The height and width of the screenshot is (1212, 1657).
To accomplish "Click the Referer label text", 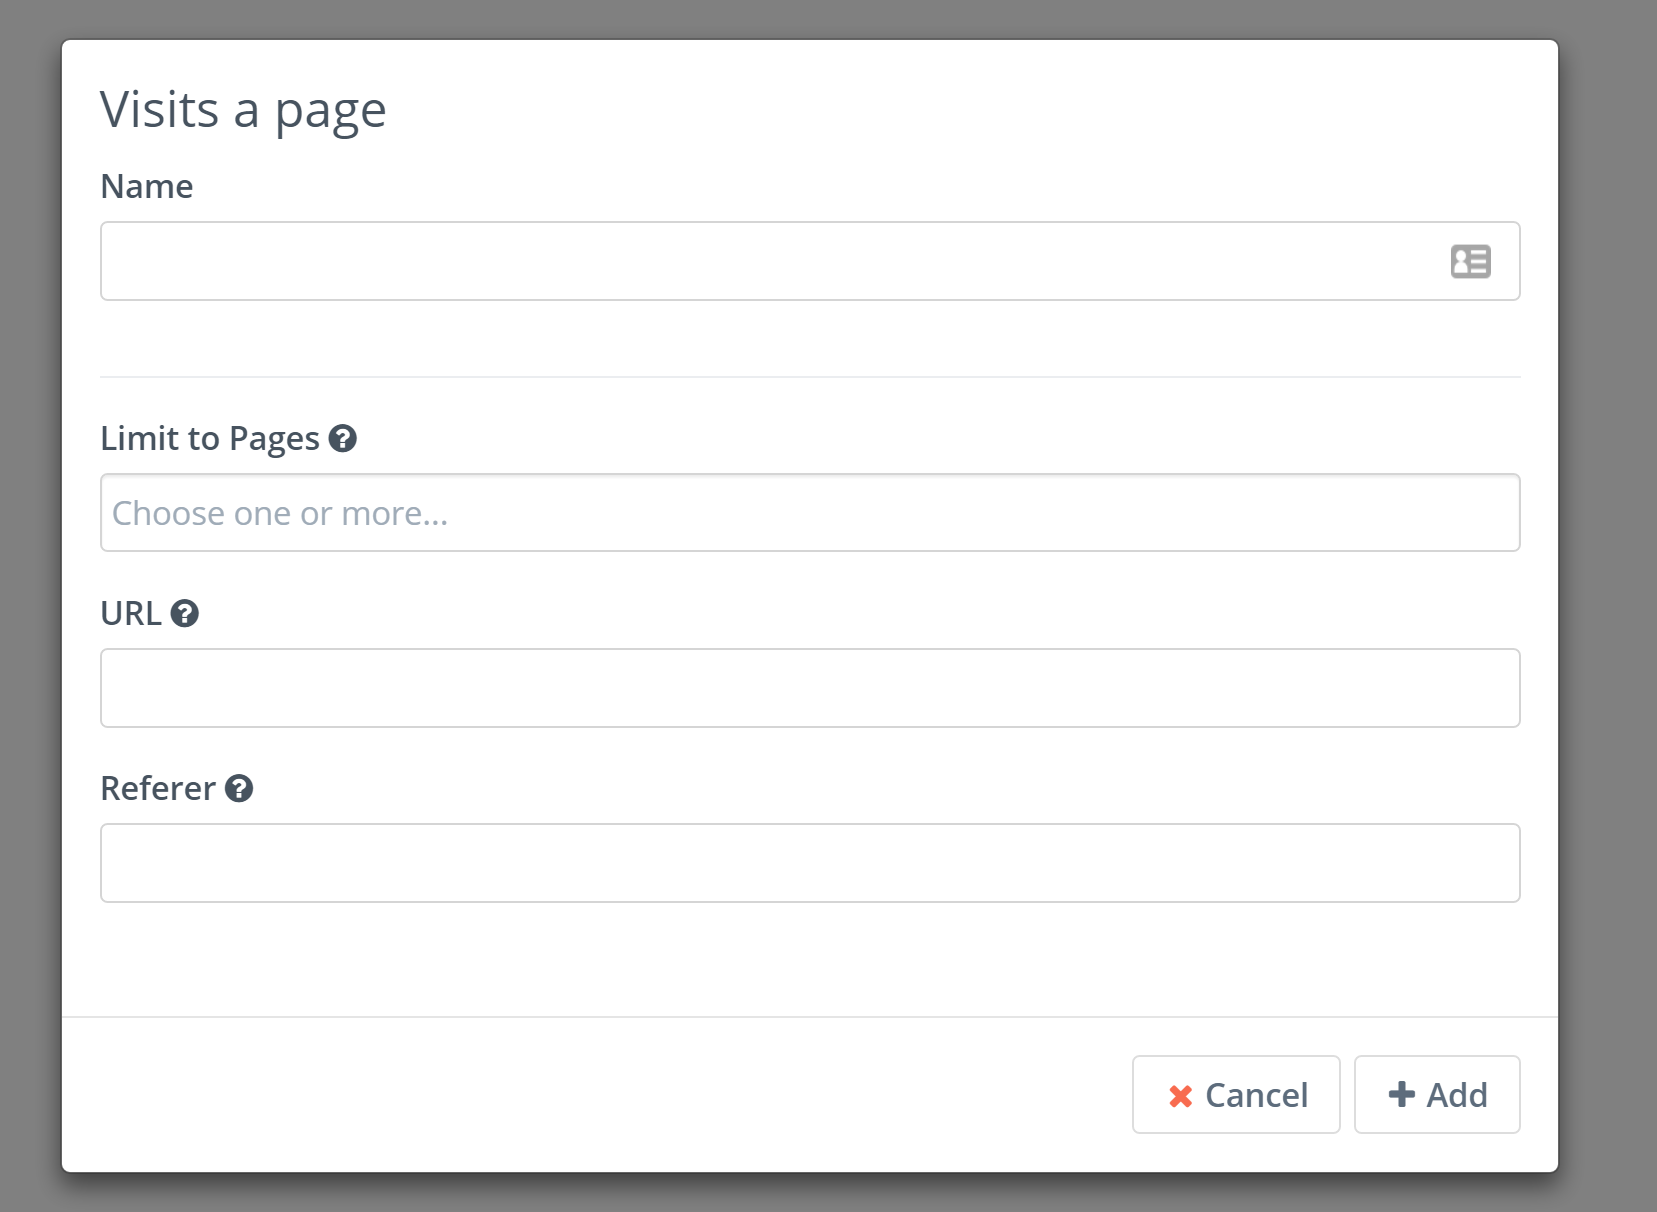I will 158,788.
